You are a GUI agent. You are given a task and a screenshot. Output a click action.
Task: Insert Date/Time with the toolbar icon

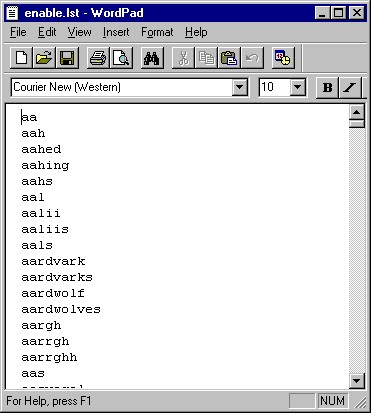point(283,58)
